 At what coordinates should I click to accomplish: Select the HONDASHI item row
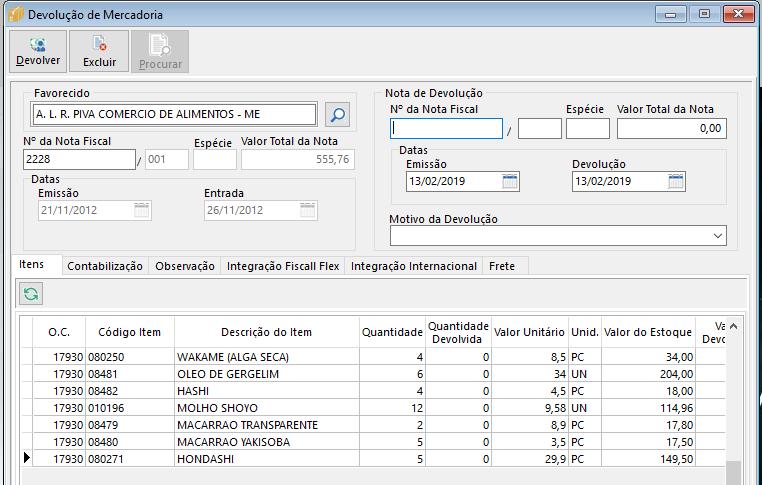(x=373, y=459)
